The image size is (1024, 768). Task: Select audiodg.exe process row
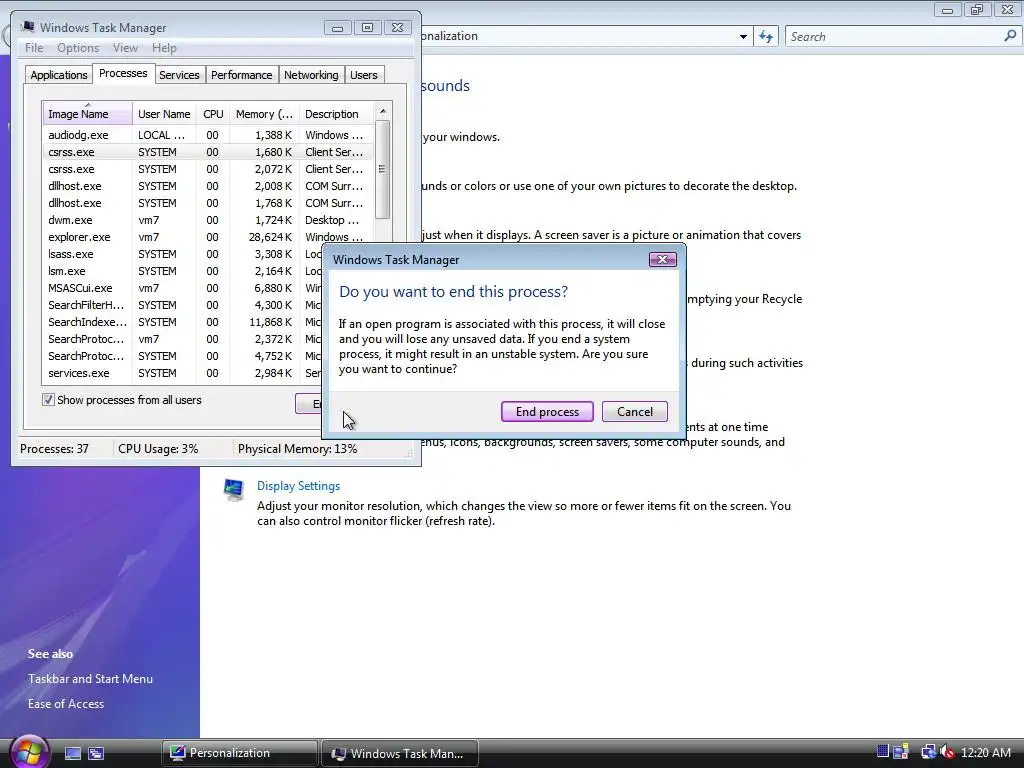coord(208,135)
